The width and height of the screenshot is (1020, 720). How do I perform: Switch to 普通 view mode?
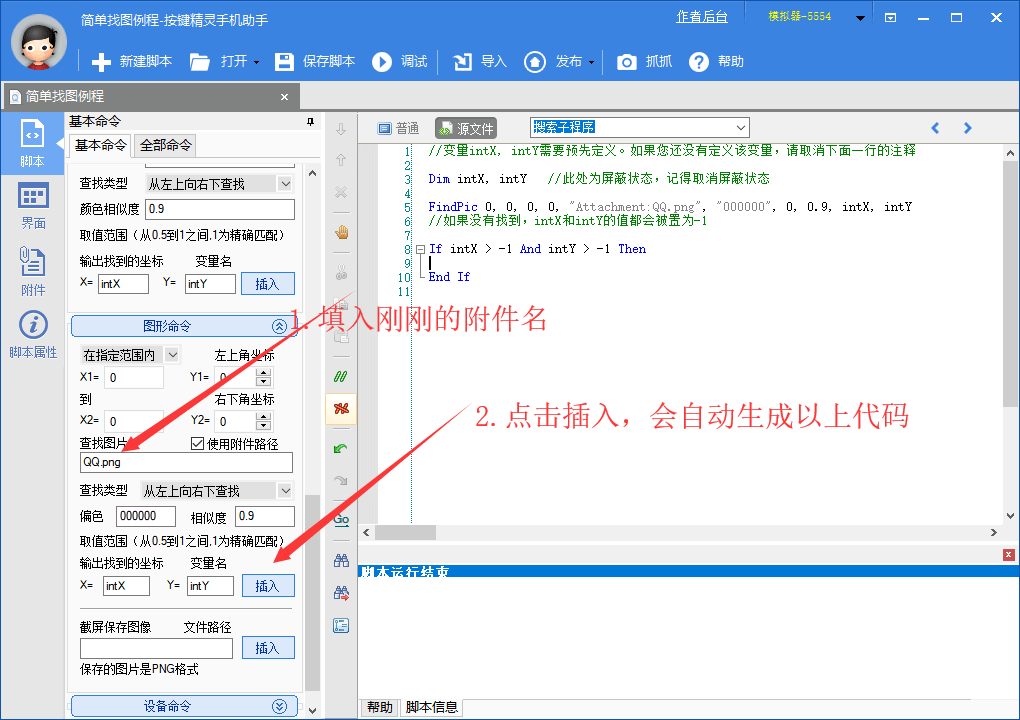click(x=398, y=128)
